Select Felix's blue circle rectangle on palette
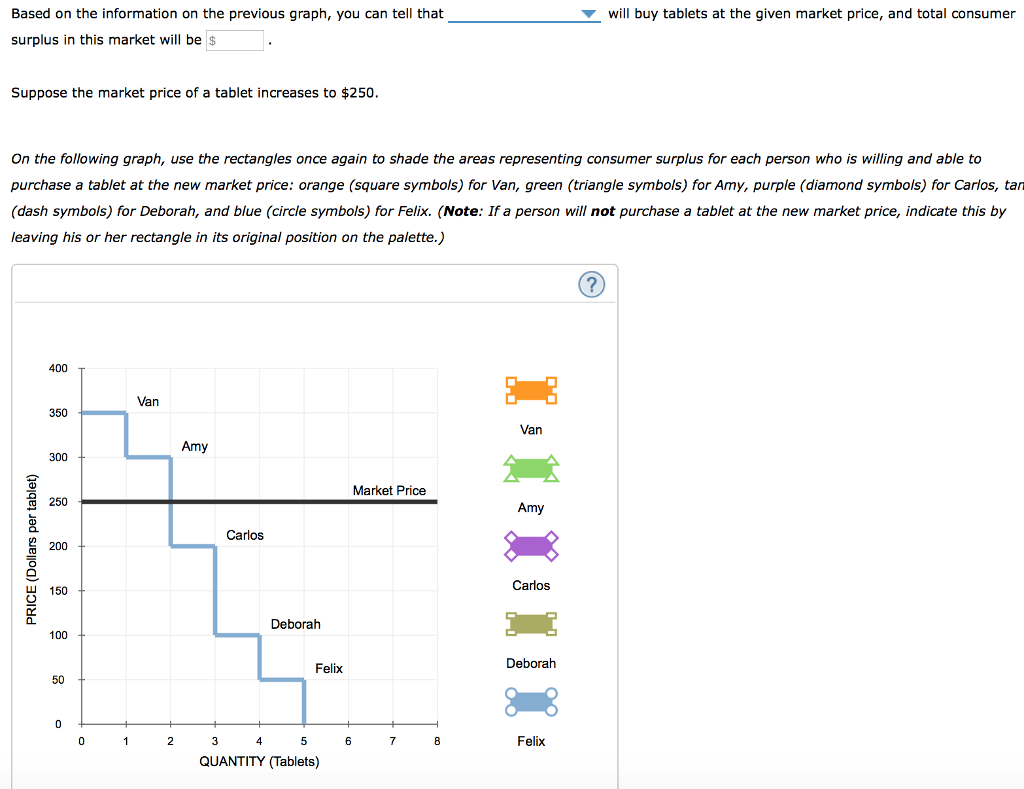1024x789 pixels. [531, 702]
